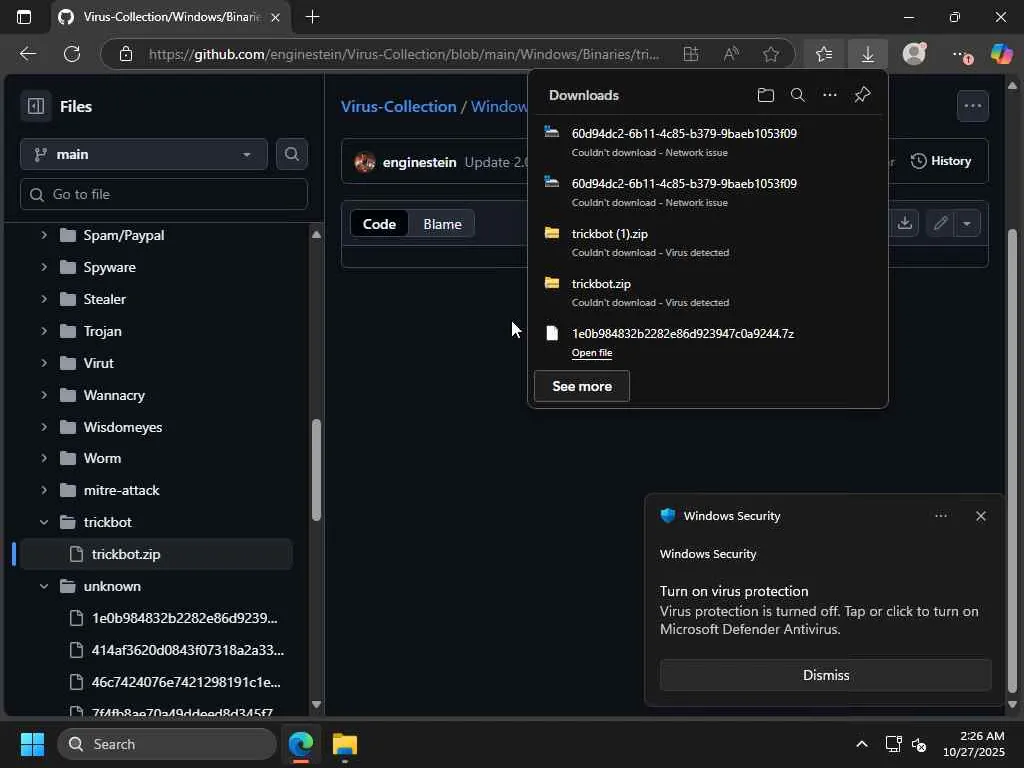Click the See more downloads button

pos(582,386)
